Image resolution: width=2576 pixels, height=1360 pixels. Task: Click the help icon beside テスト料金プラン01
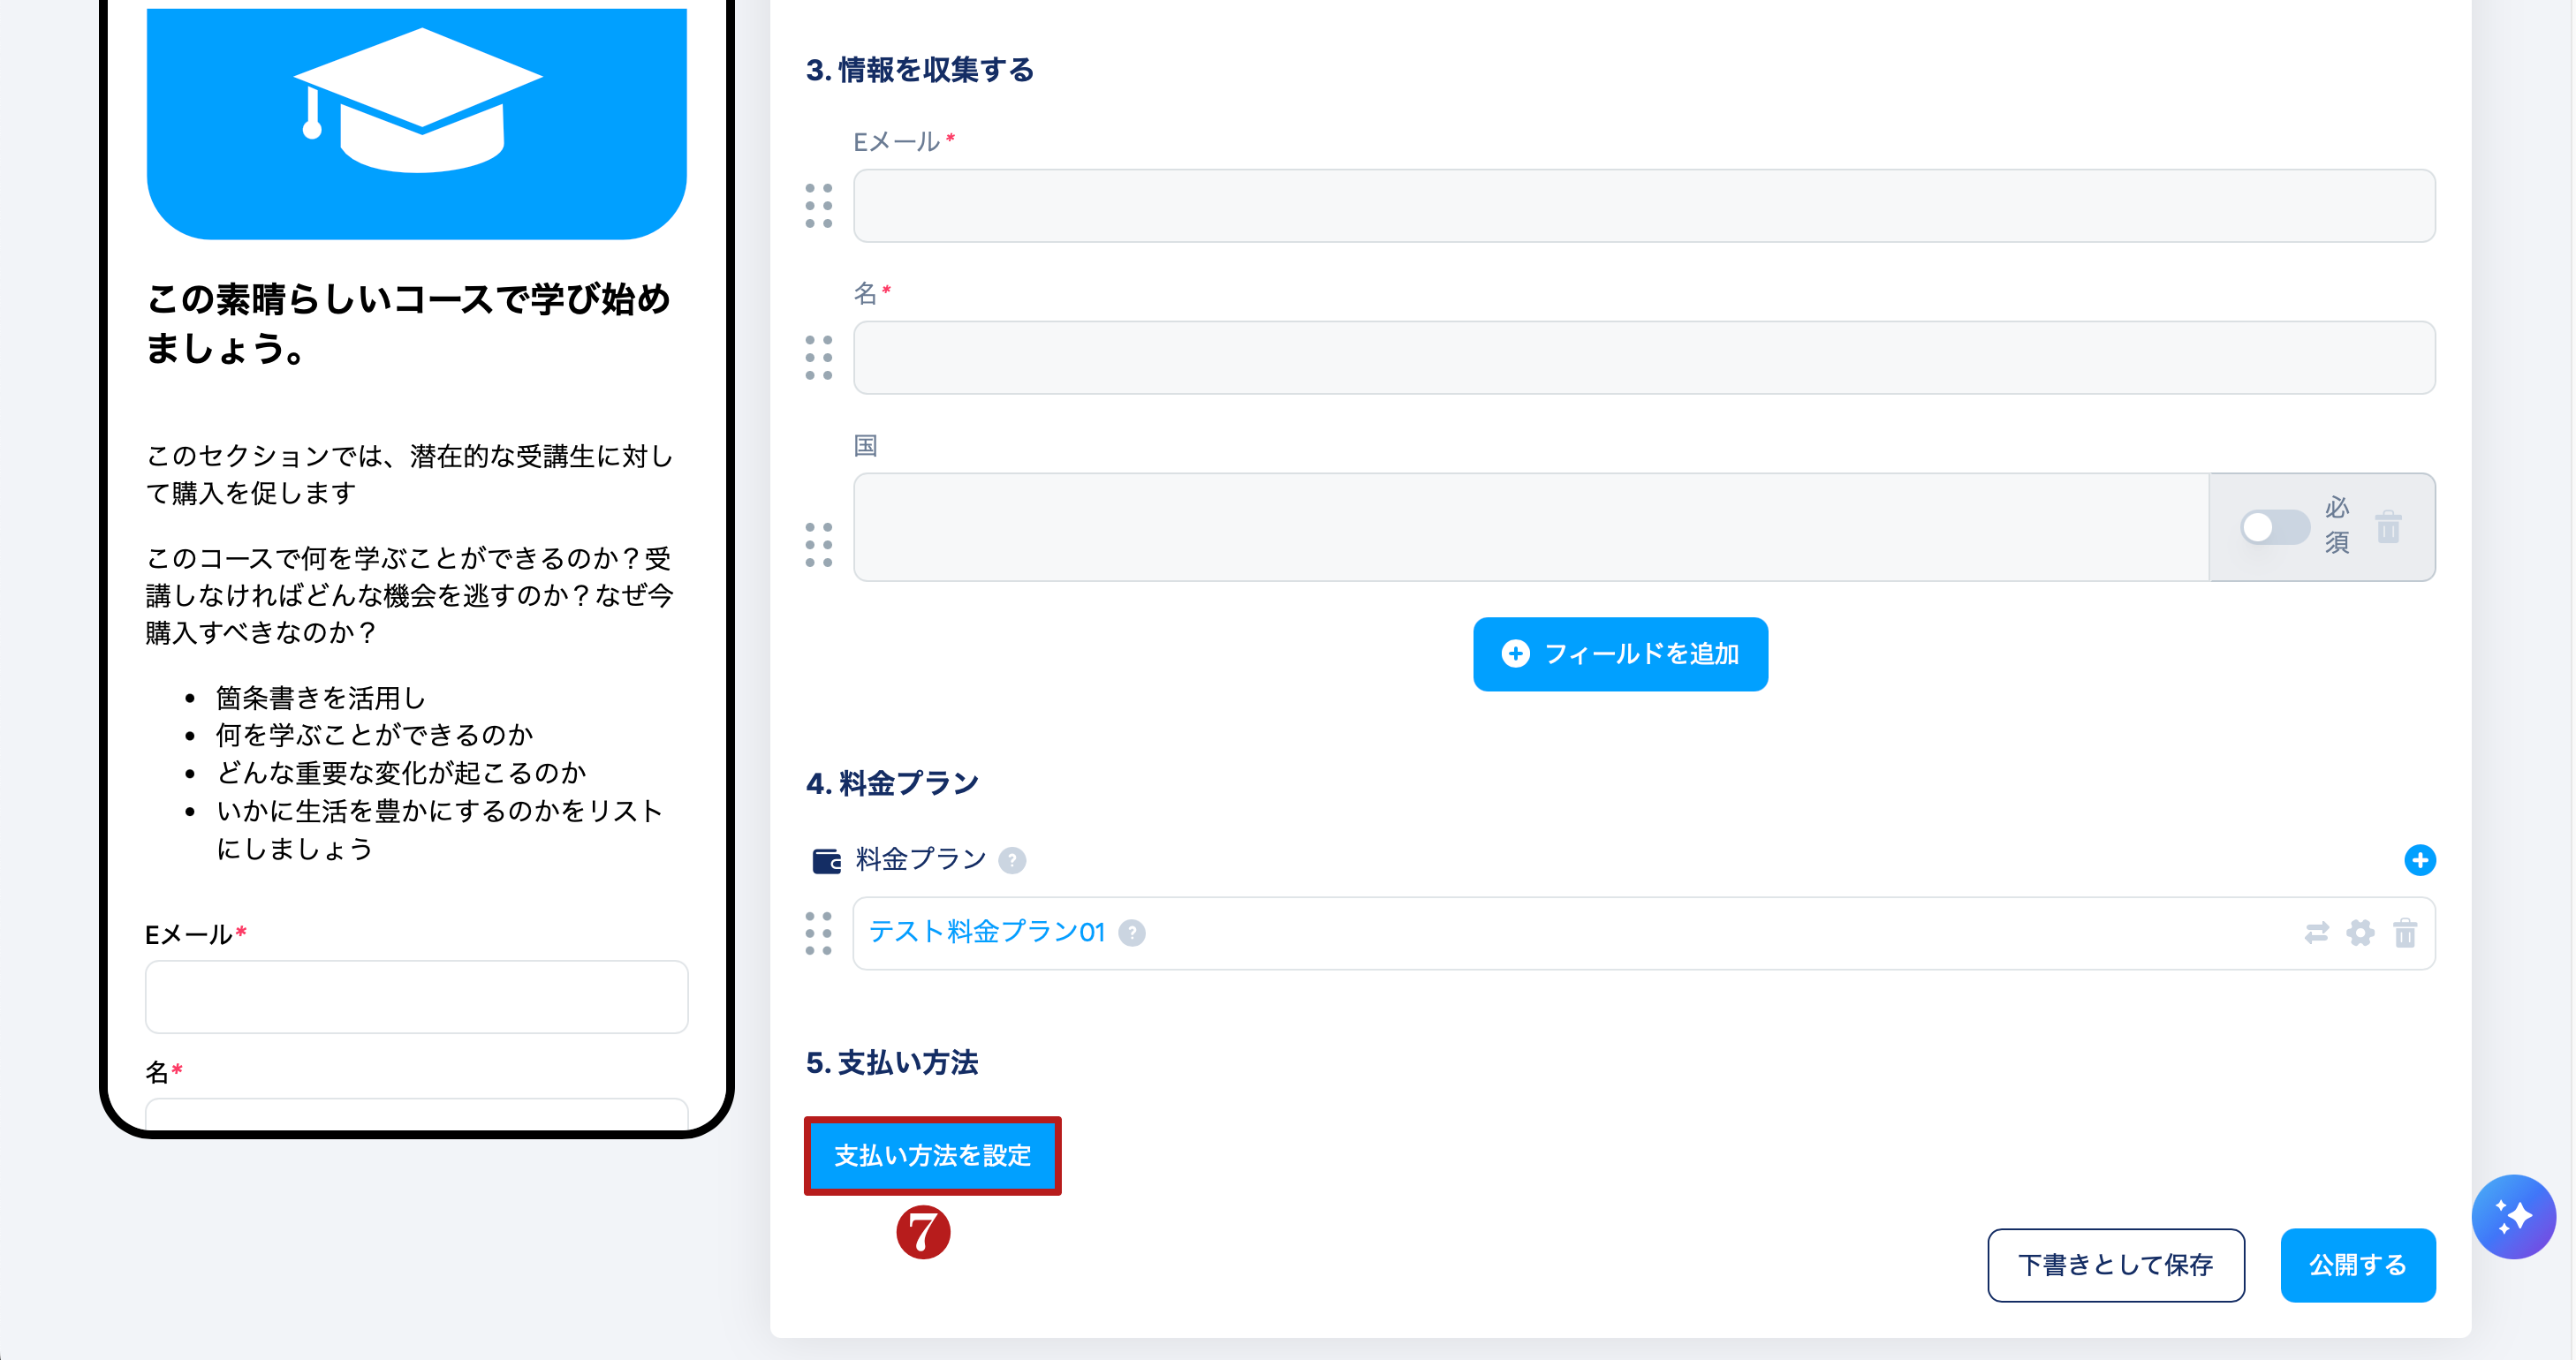point(1131,933)
